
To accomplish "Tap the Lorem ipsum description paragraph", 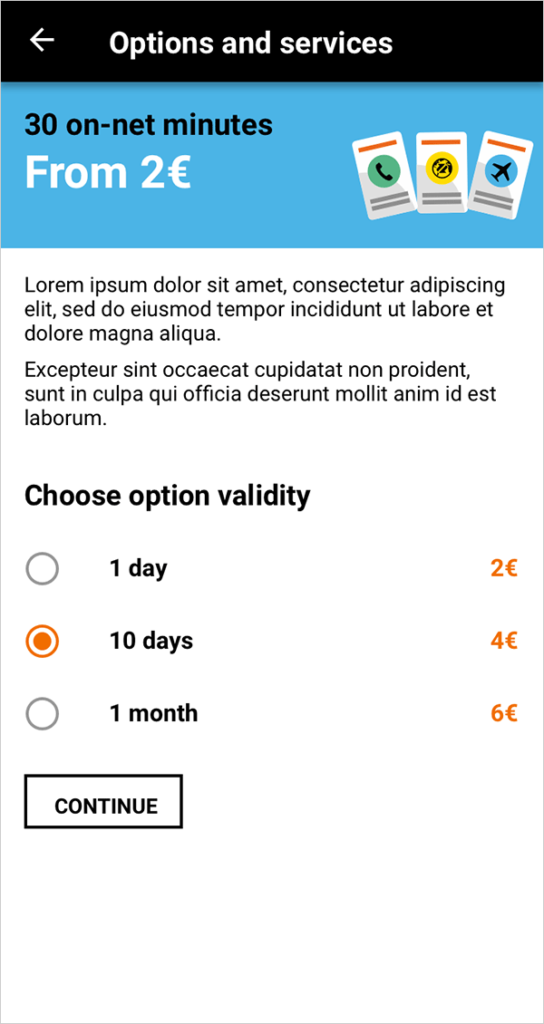I will point(265,310).
